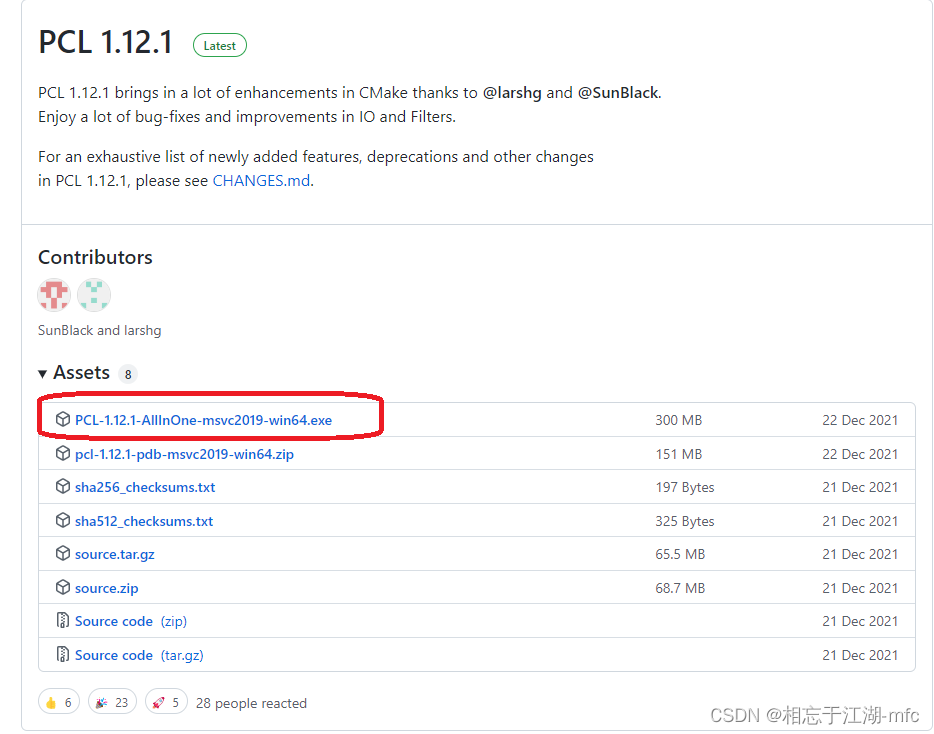Open sha512_checksums.txt file
This screenshot has height=734, width=934.
(x=144, y=521)
